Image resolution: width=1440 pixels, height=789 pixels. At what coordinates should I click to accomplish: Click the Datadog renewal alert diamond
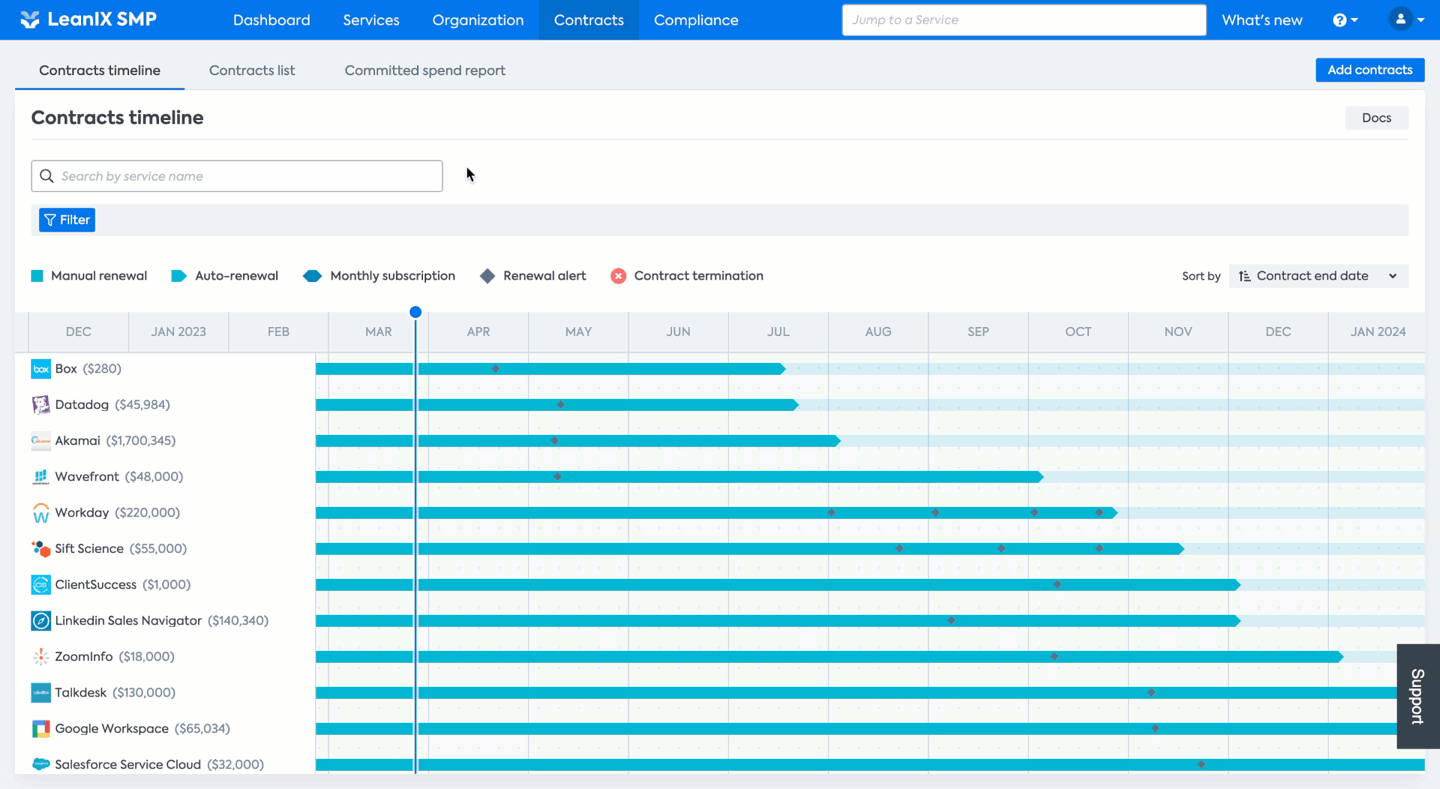(561, 405)
